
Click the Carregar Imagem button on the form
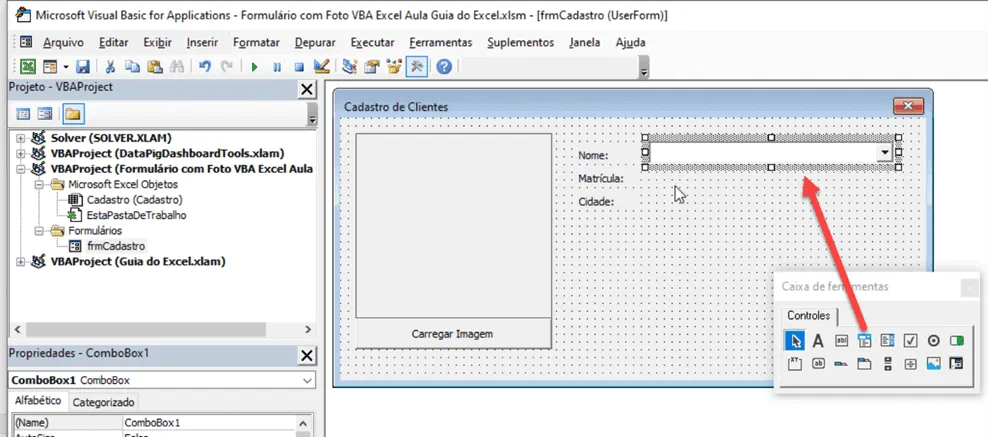tap(454, 334)
